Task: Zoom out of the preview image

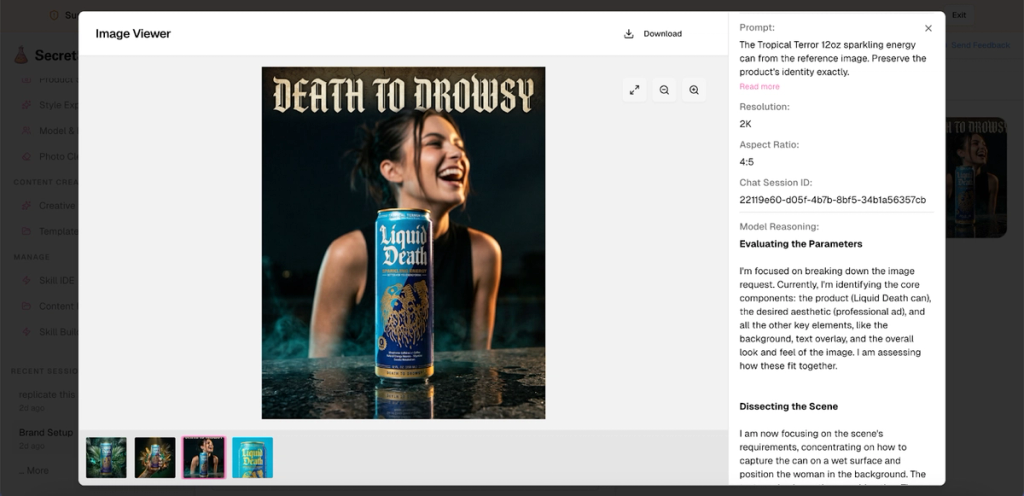Action: pos(664,90)
